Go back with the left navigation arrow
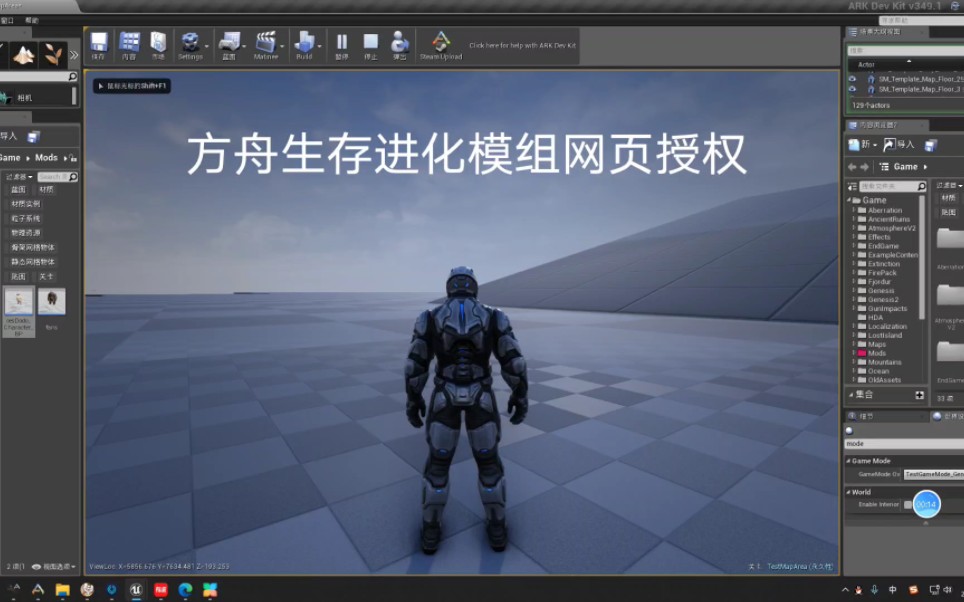The height and width of the screenshot is (602, 964). tap(852, 167)
